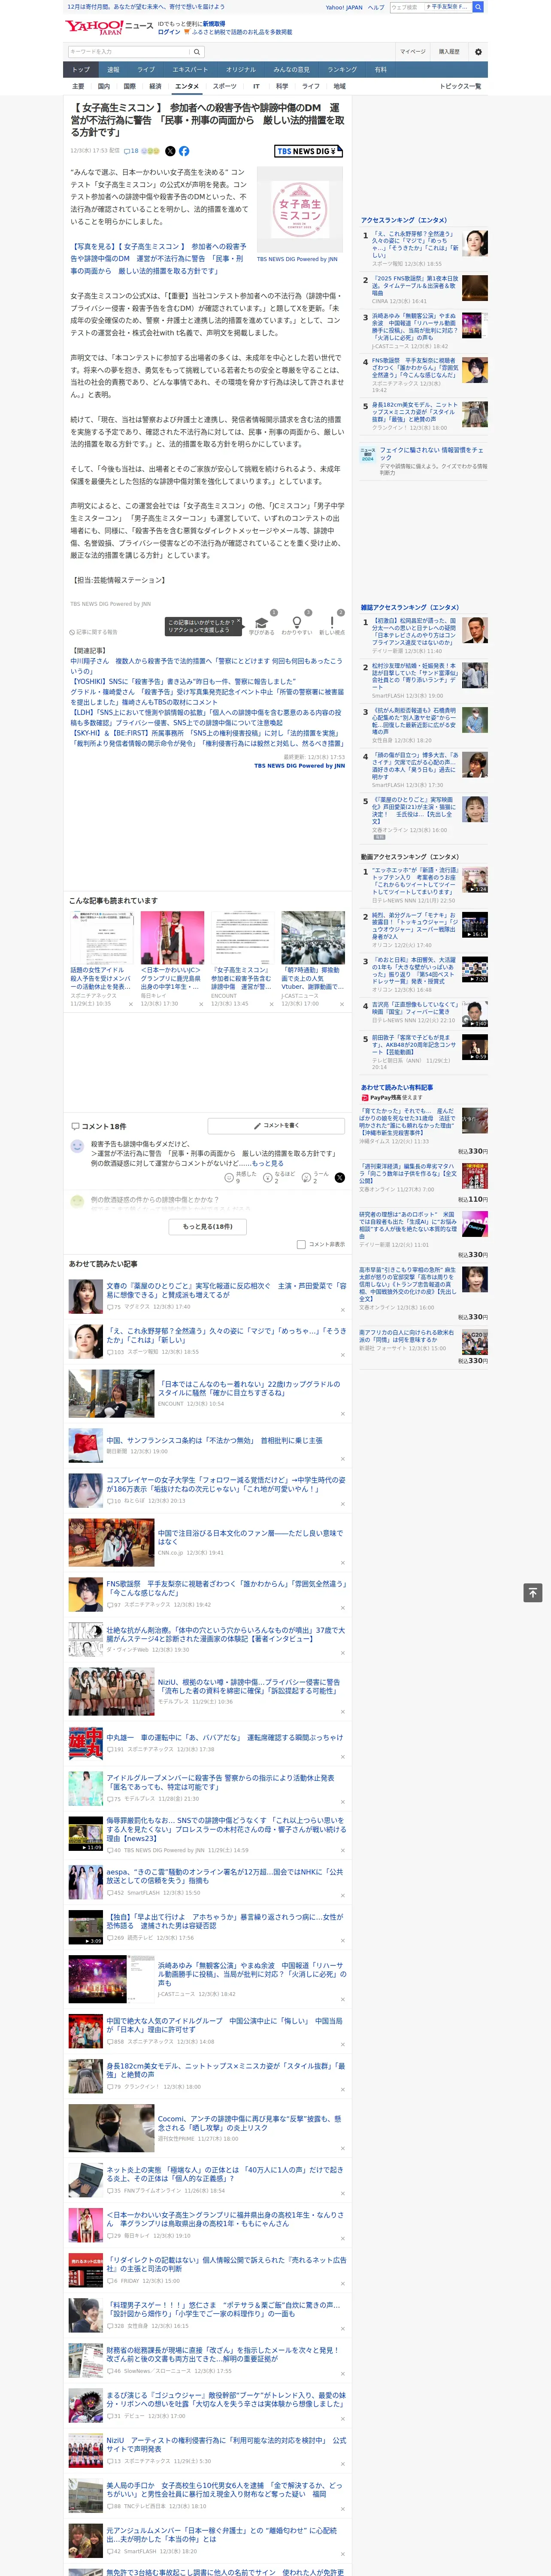Open the ID login 新規取得 link
Viewport: 551px width, 2576px height.
tap(214, 23)
